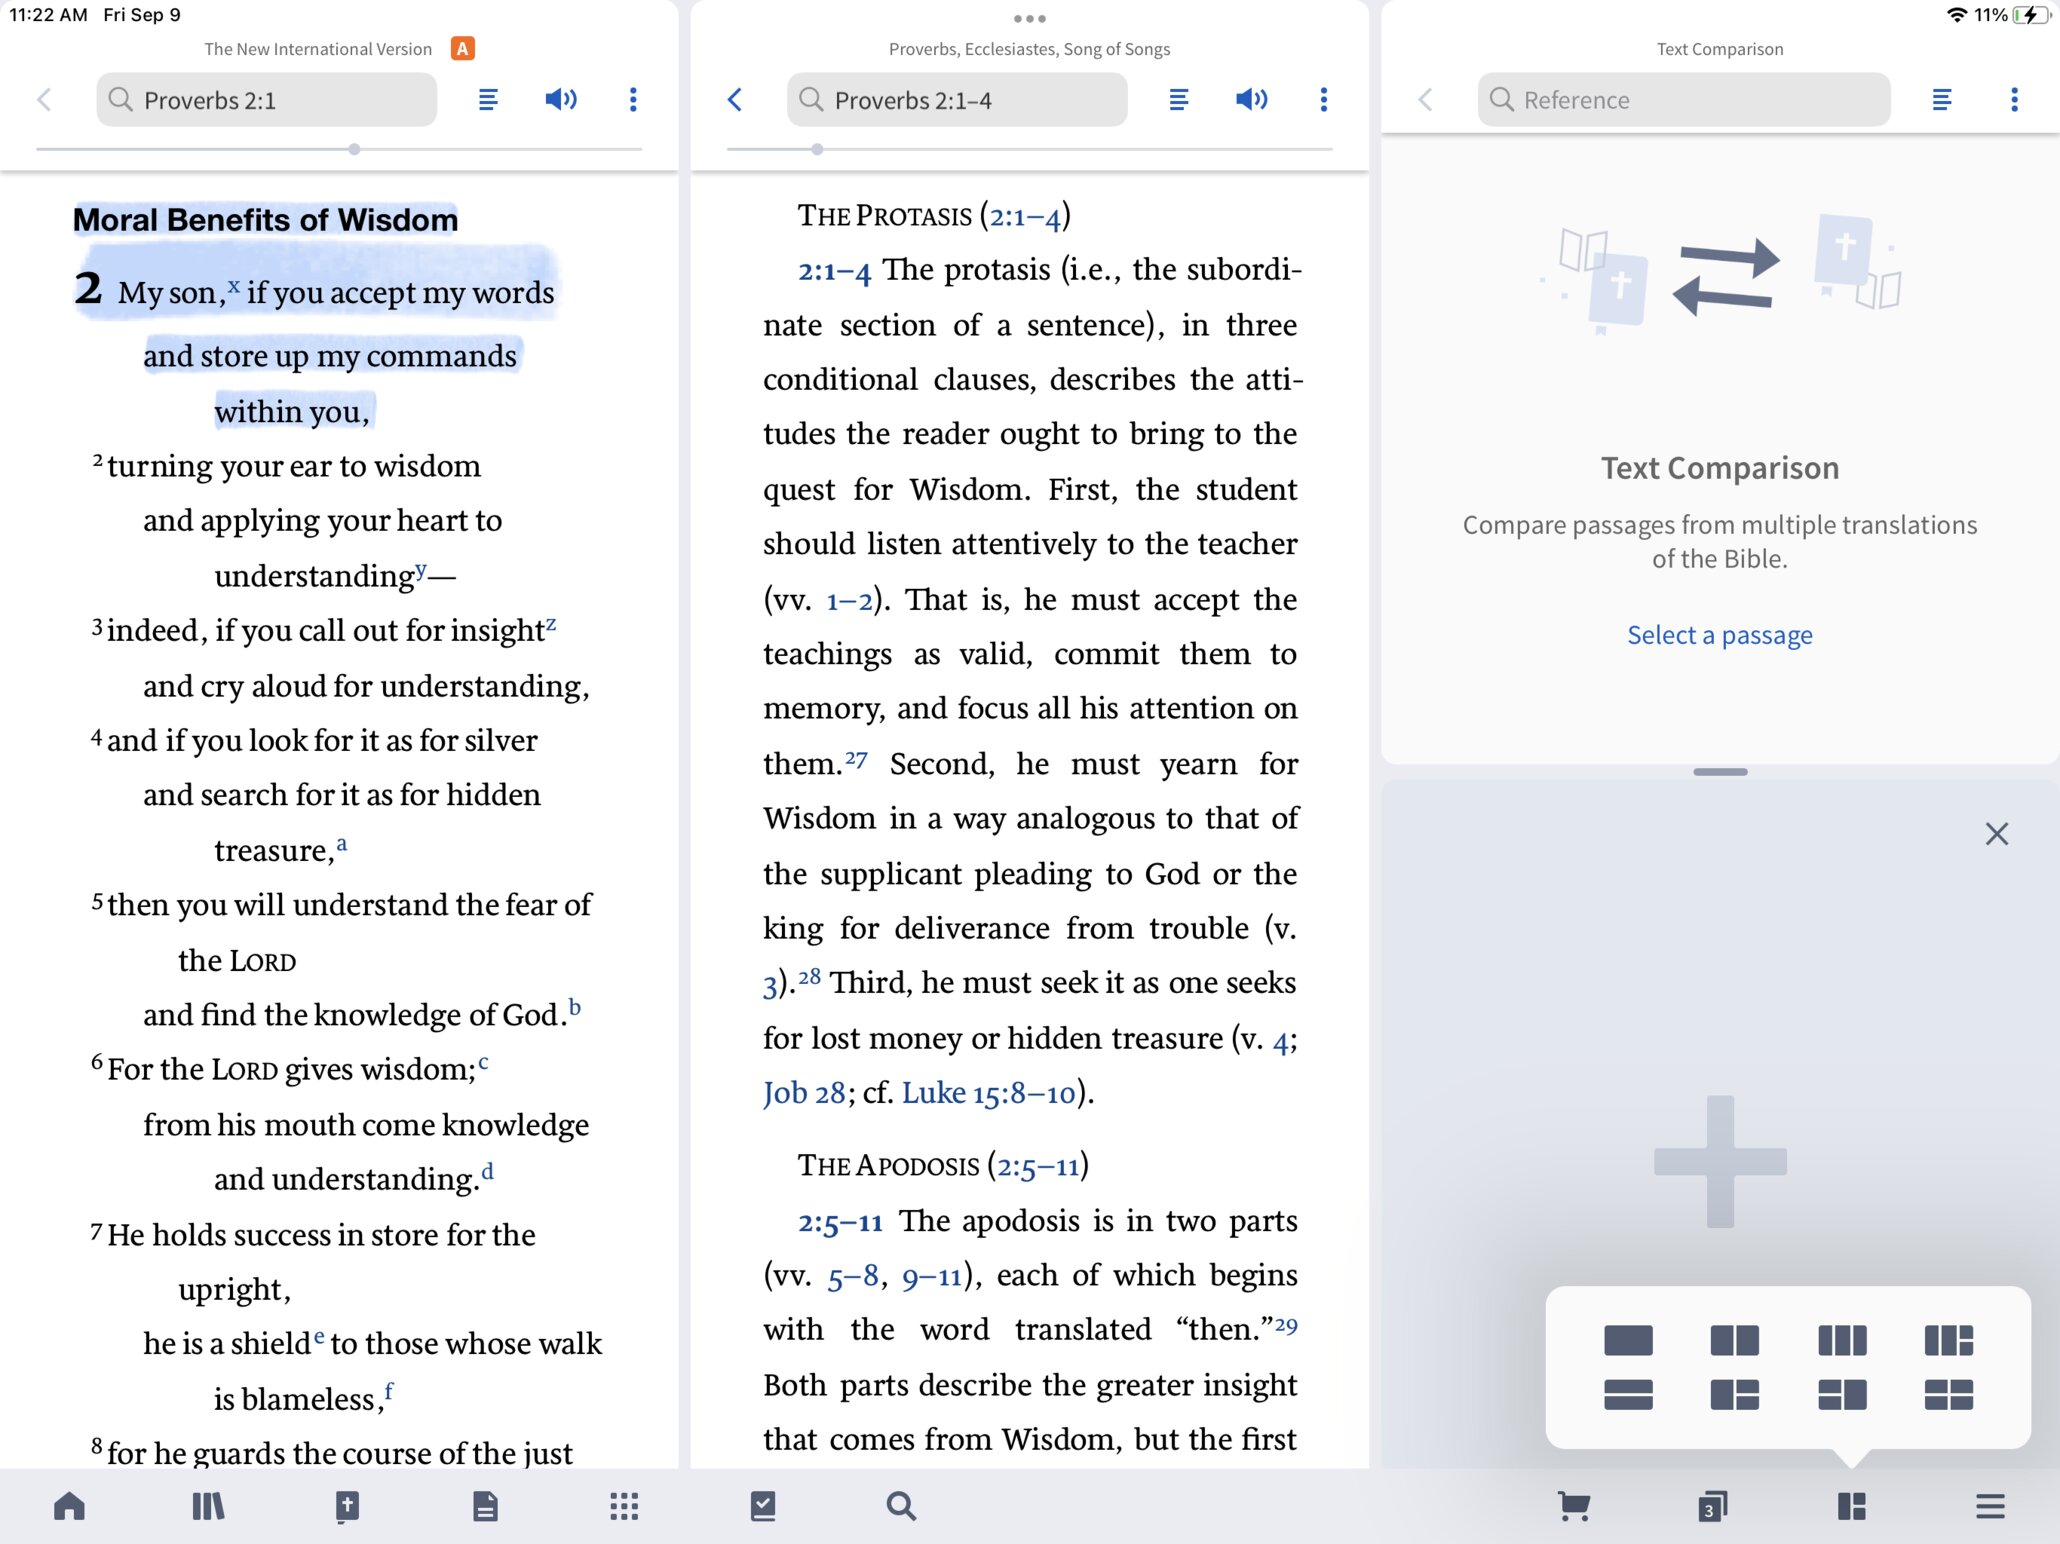Viewport: 2060px width, 1544px height.
Task: Tap more options menu in NIV panel
Action: coord(633,101)
